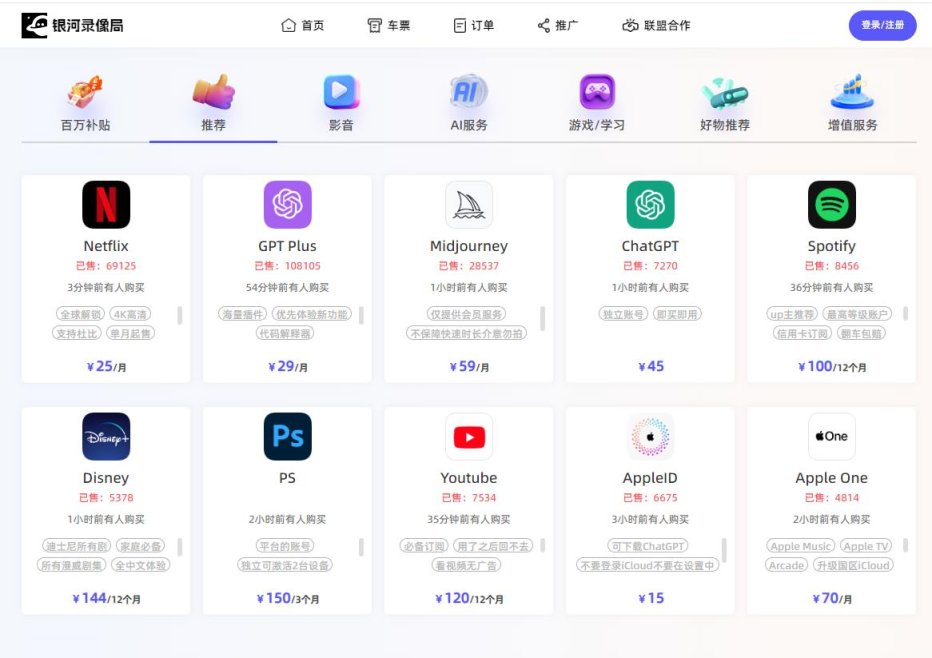Click 已售: 108105 on GPT Plus
932x658 pixels.
click(288, 266)
